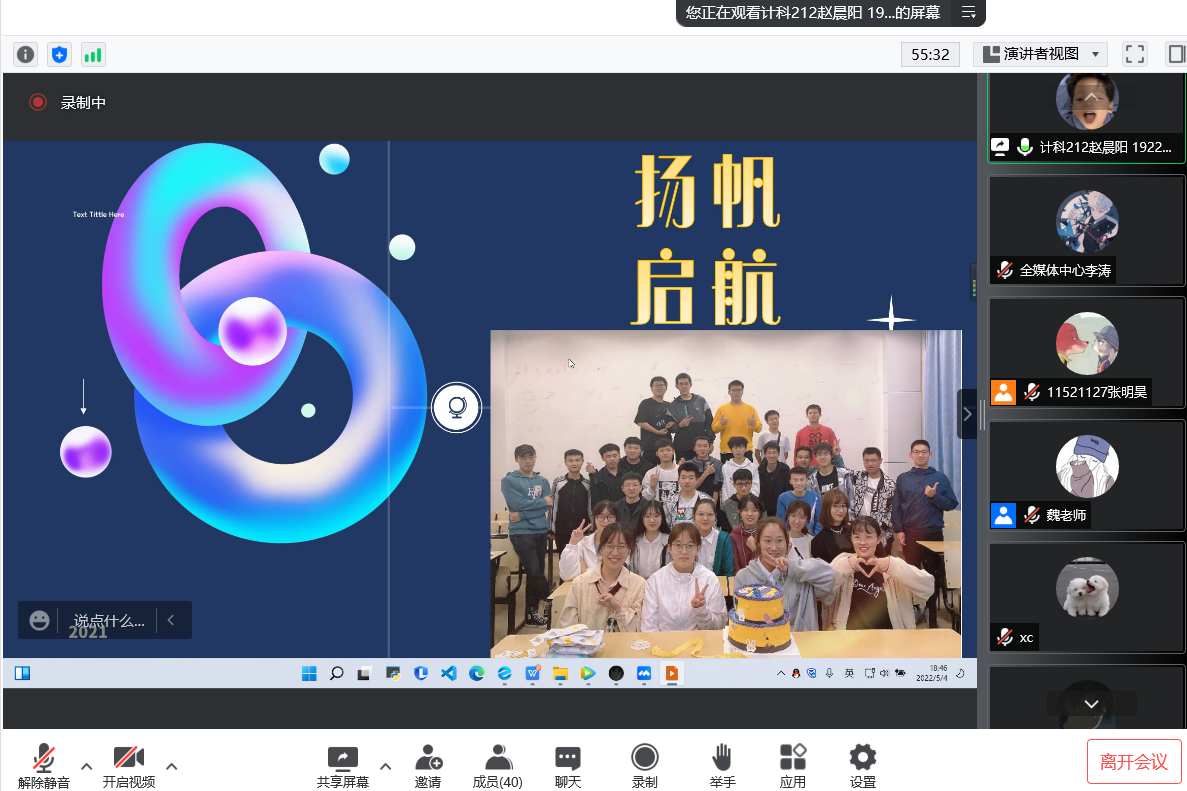Open the Invite (邀请) icon

(x=428, y=766)
